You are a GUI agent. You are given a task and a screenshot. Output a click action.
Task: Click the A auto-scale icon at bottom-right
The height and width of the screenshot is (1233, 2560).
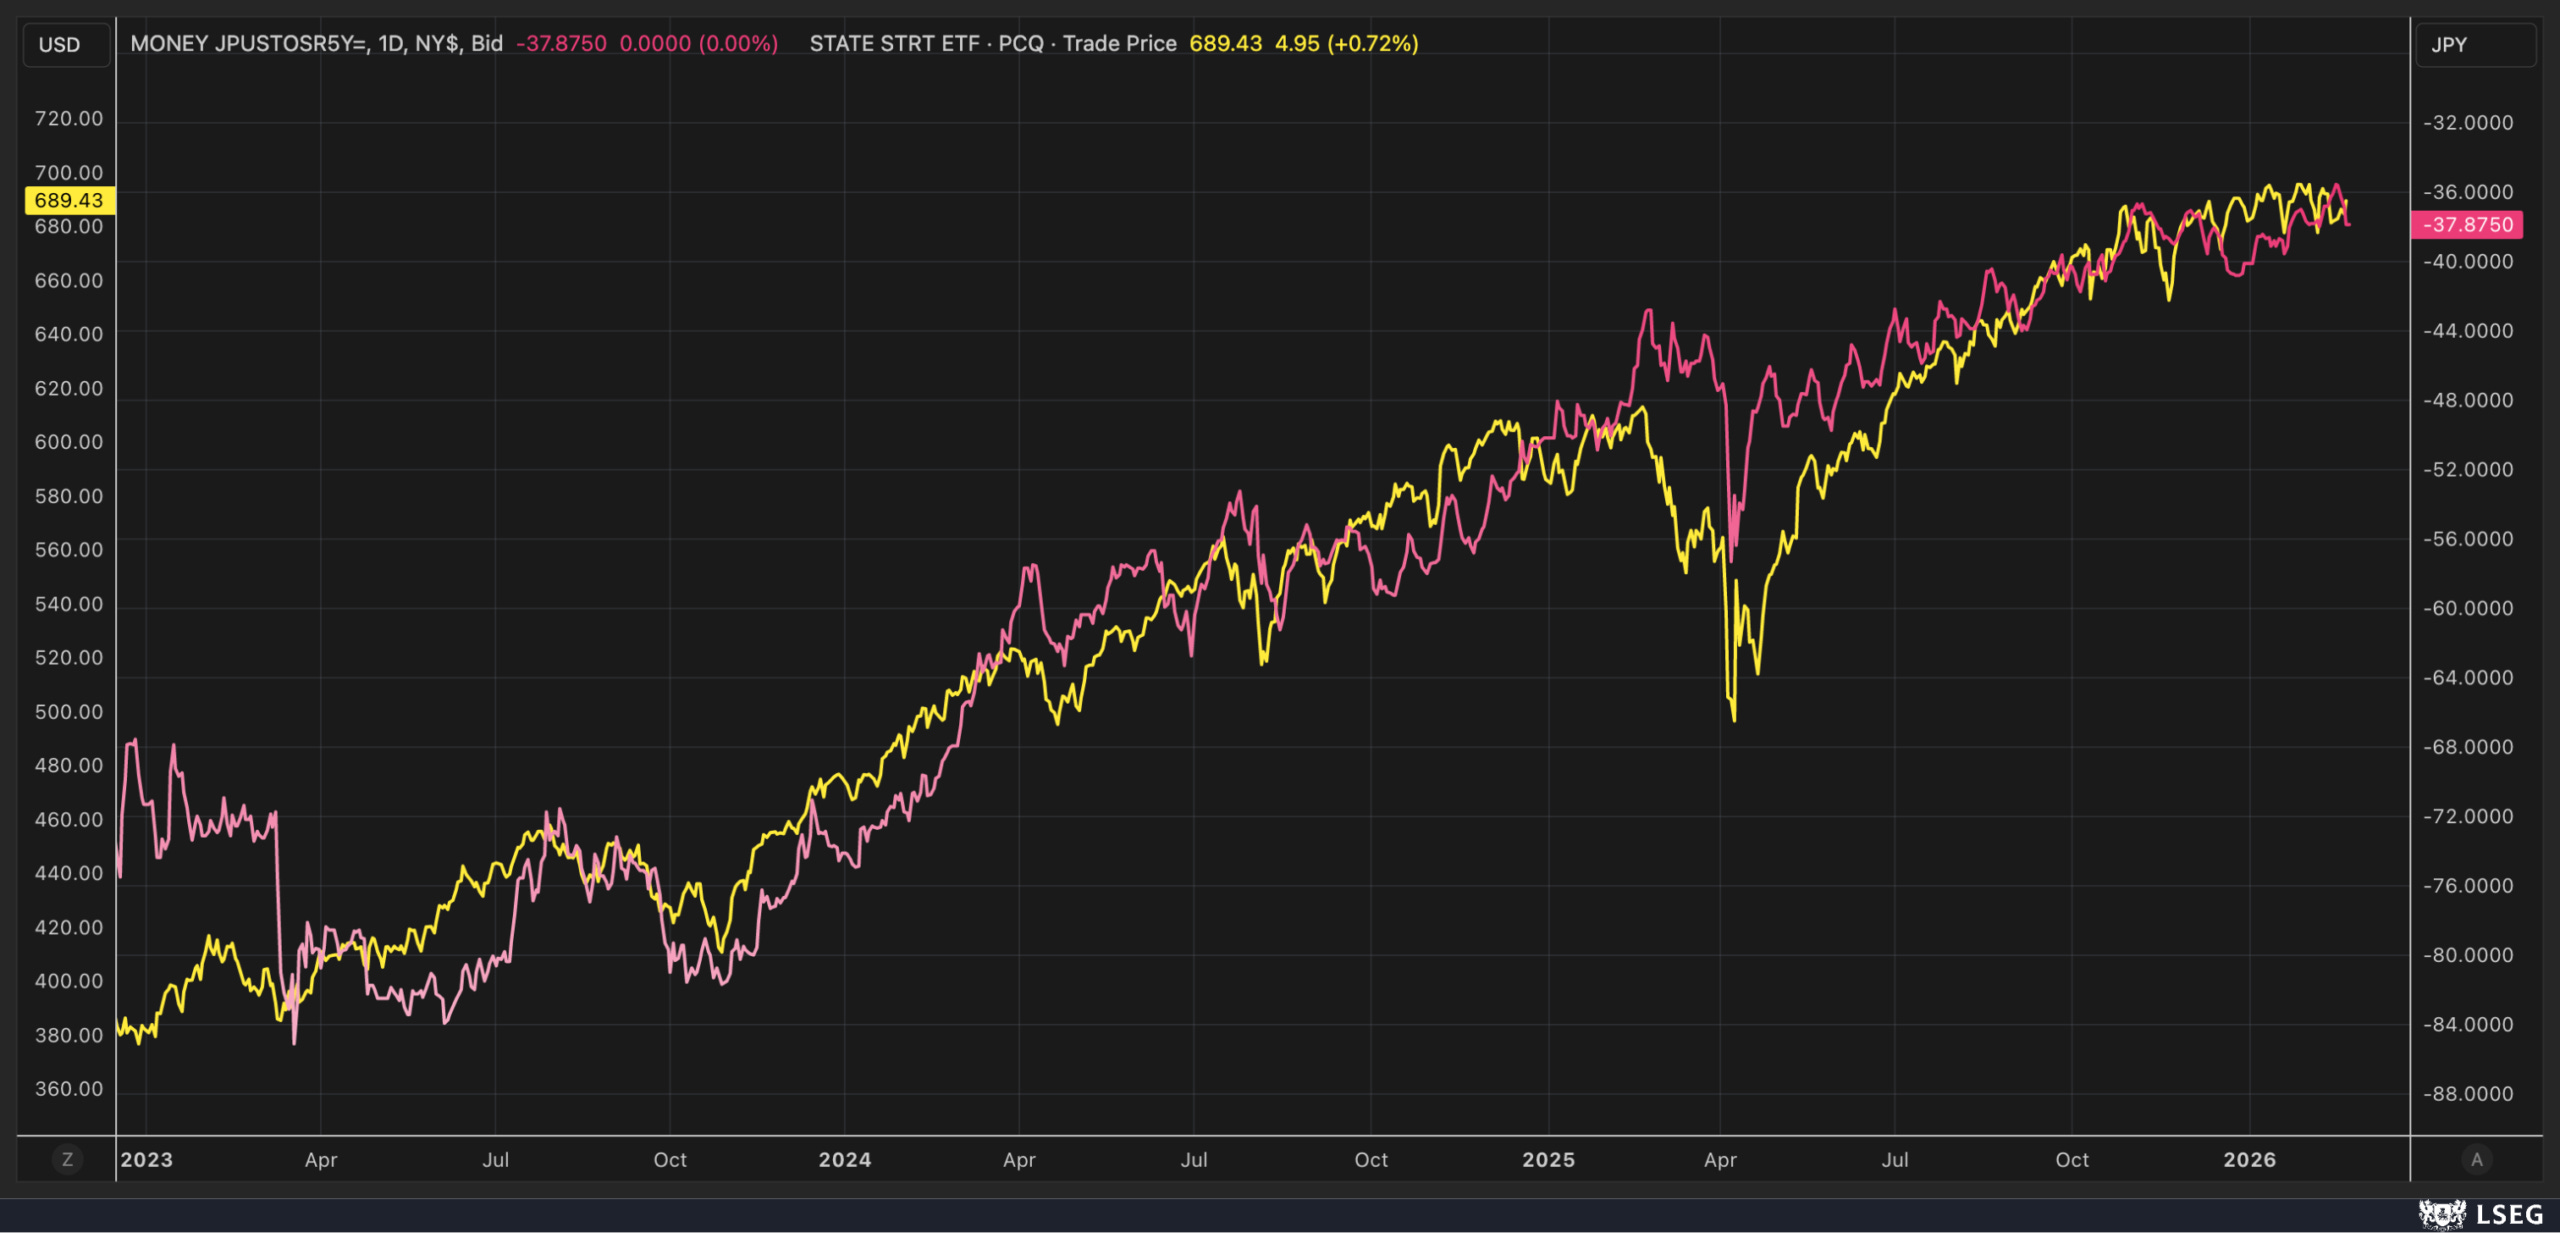point(2476,1159)
